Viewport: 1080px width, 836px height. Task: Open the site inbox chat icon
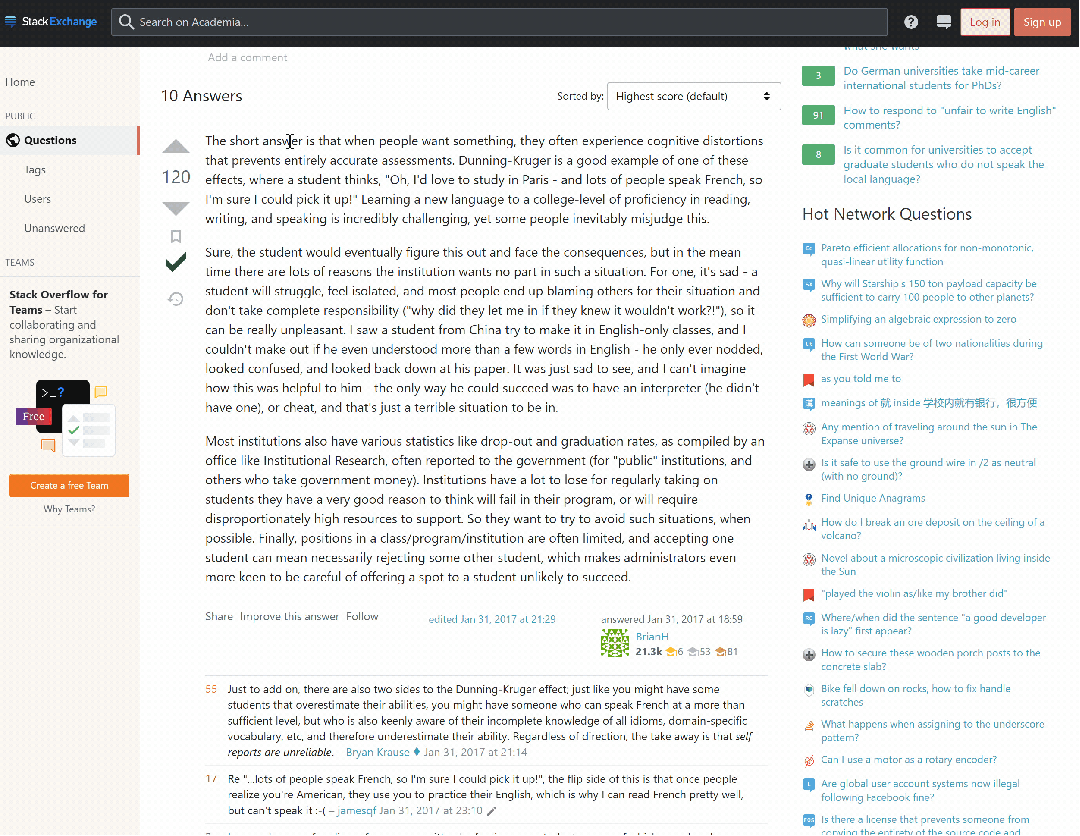click(944, 22)
